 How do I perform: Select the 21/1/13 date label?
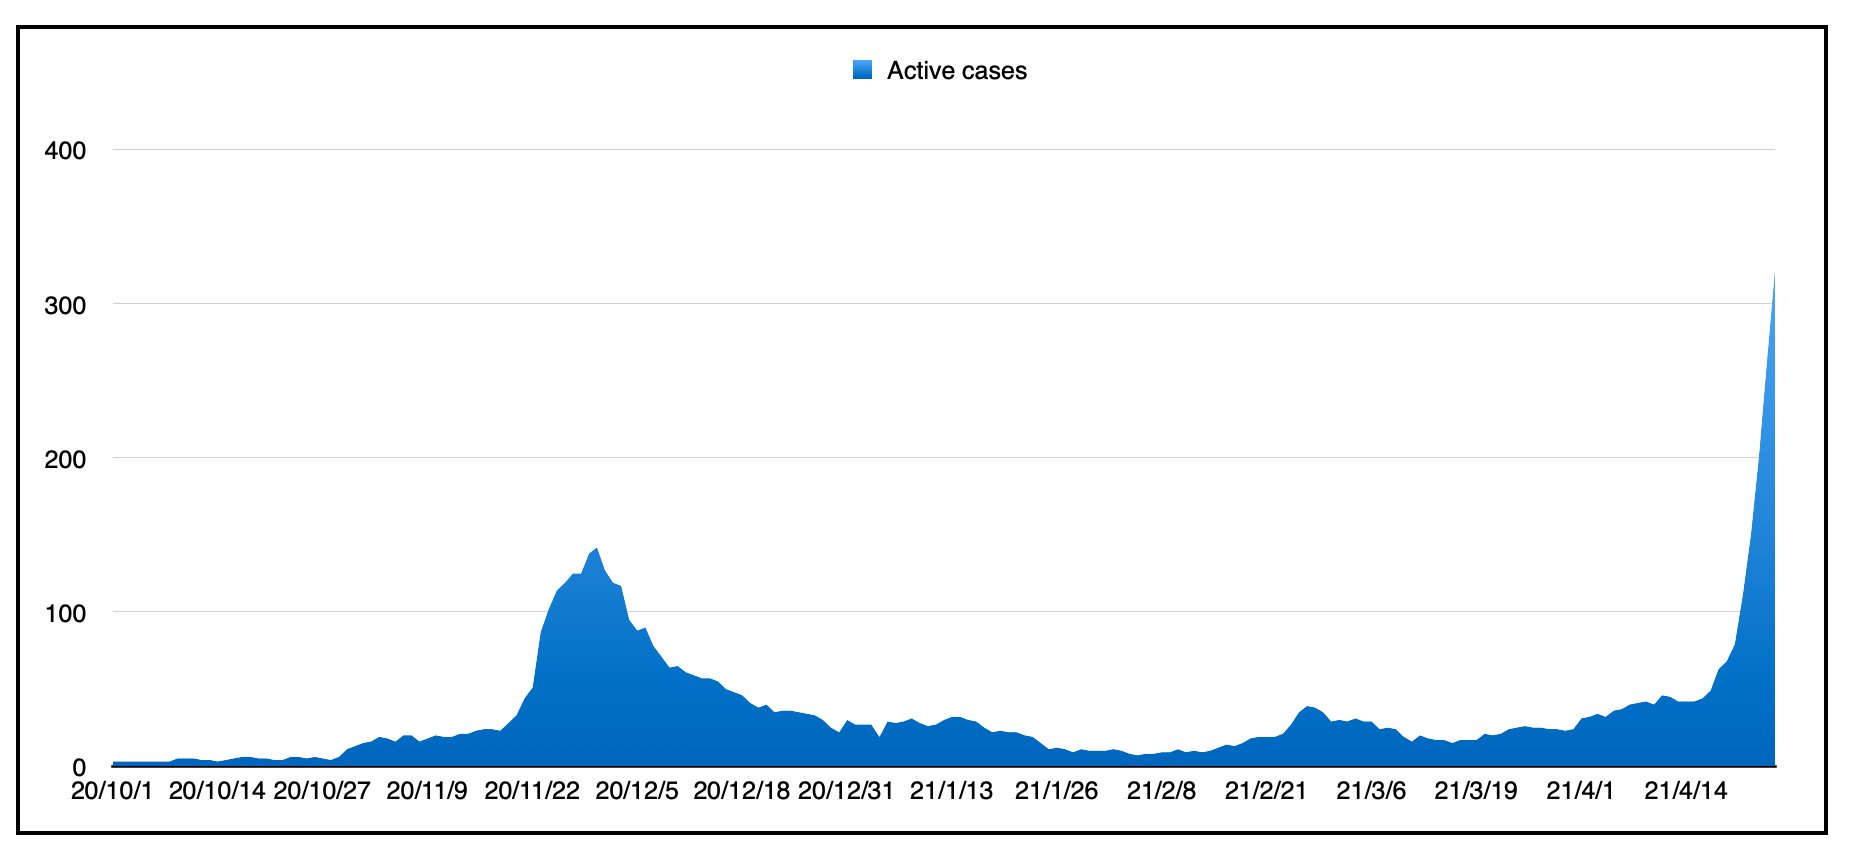click(951, 791)
